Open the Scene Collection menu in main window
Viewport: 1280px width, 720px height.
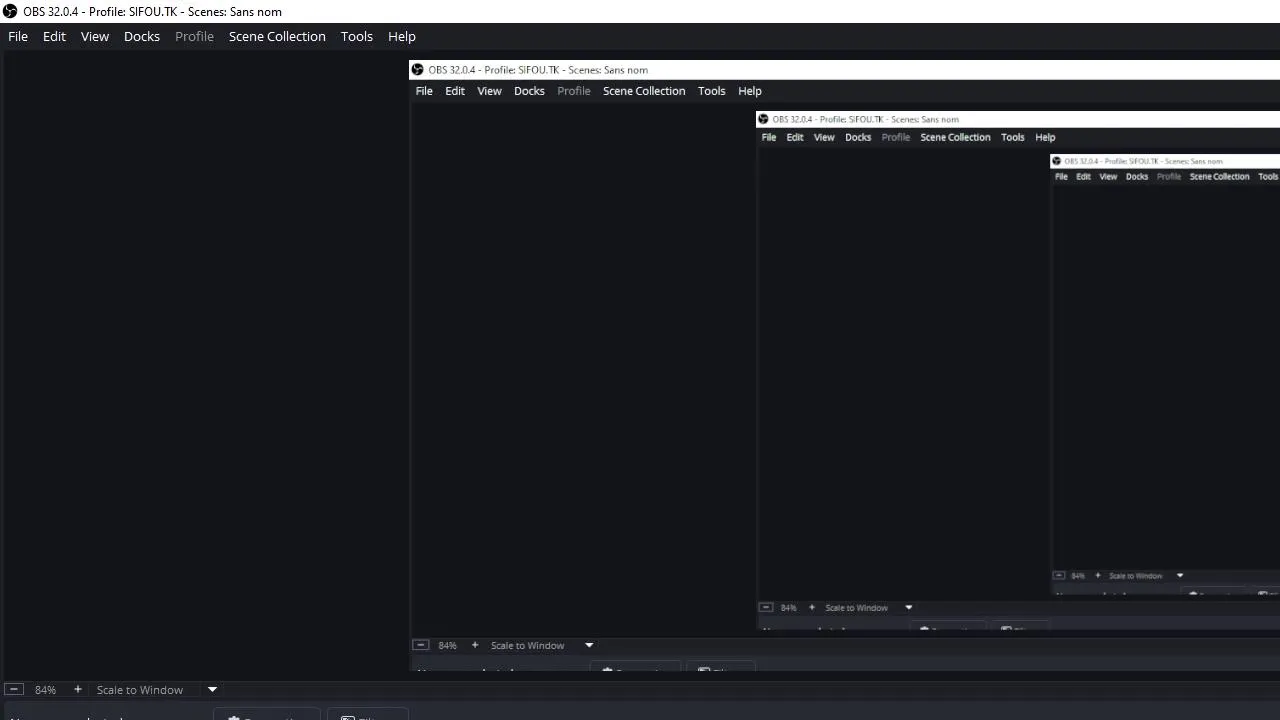pyautogui.click(x=277, y=36)
